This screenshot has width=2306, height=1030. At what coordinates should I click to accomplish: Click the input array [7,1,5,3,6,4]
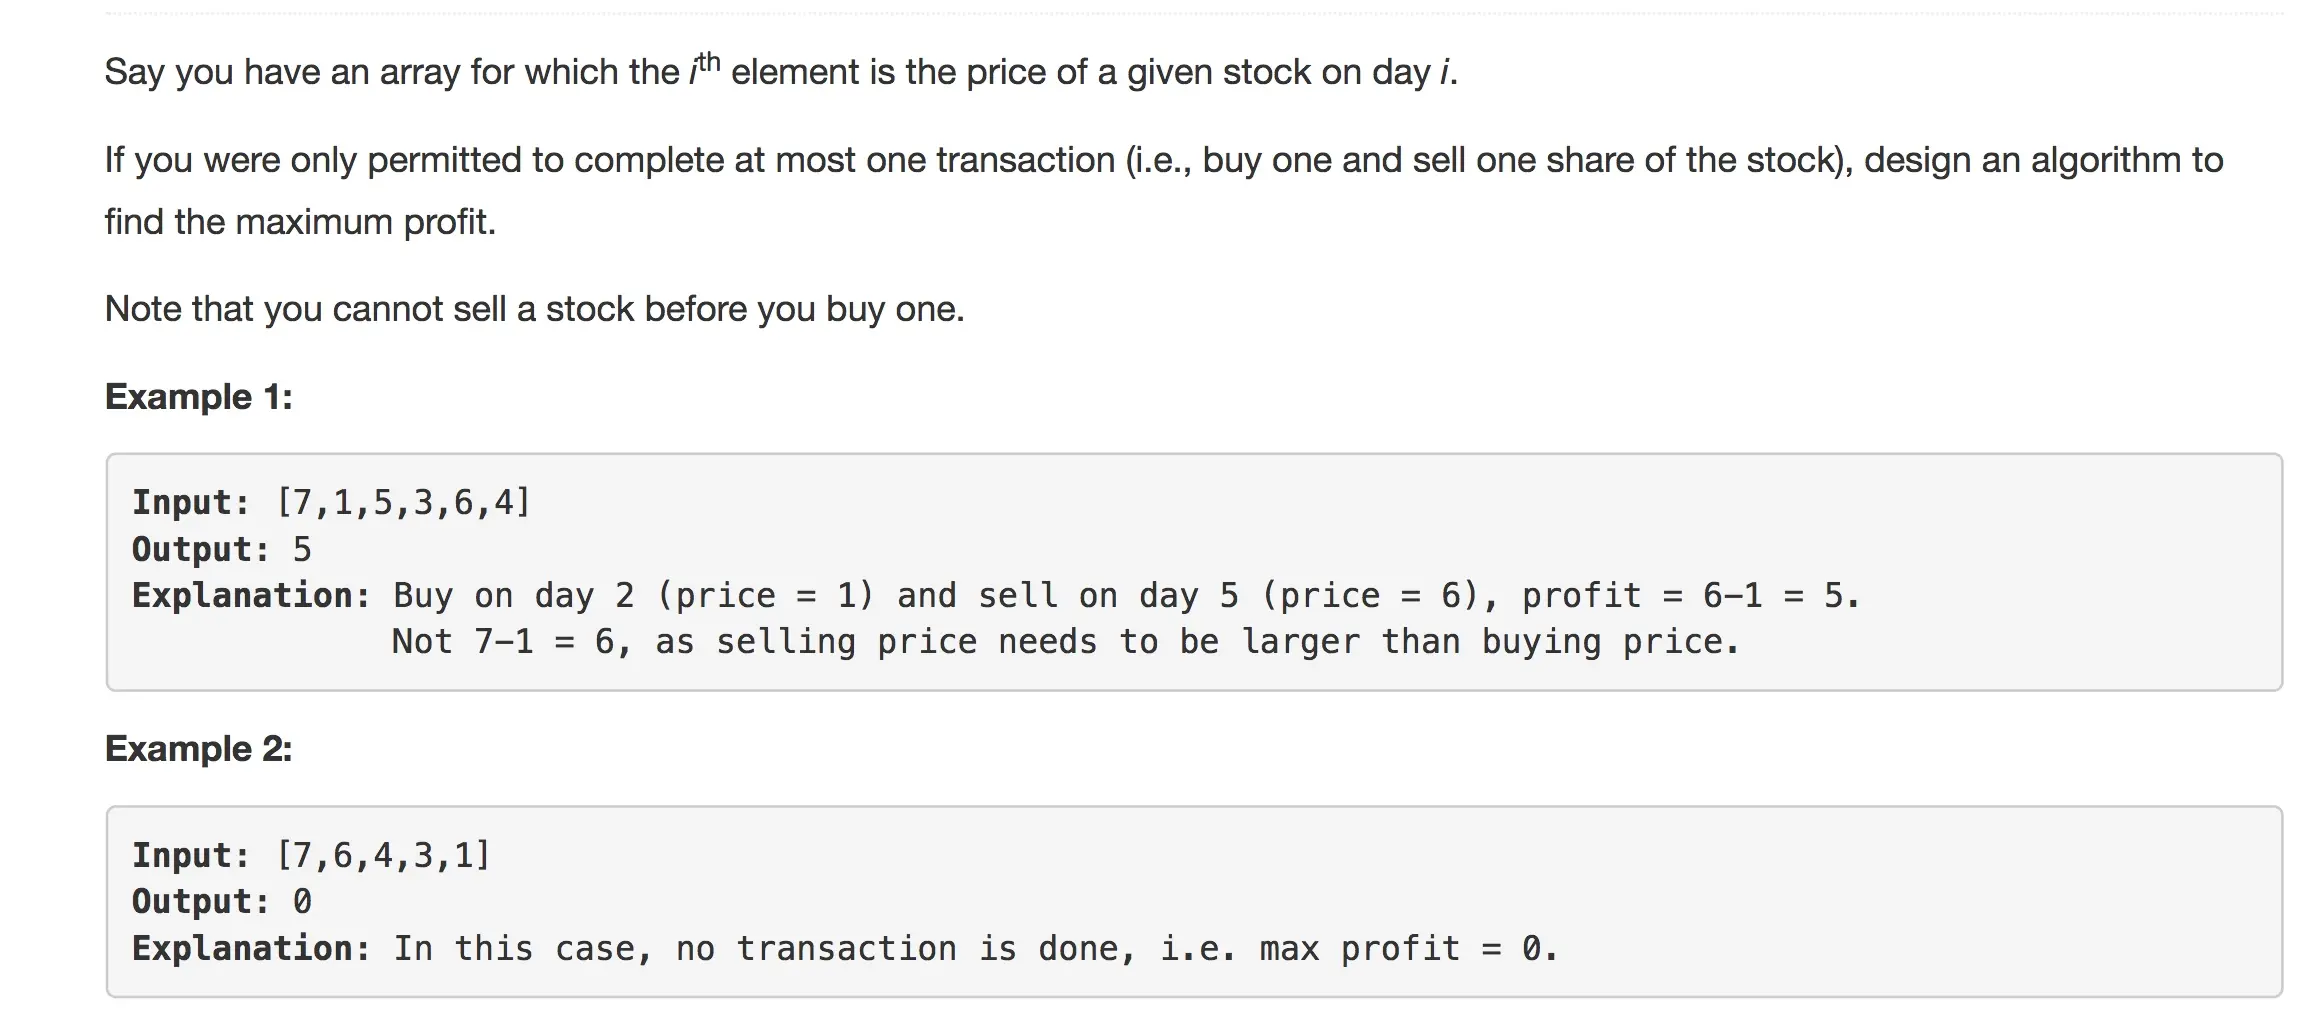point(403,502)
